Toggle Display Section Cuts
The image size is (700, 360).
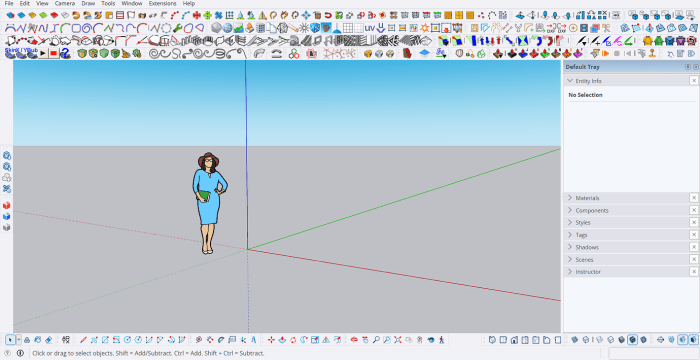[x=683, y=340]
